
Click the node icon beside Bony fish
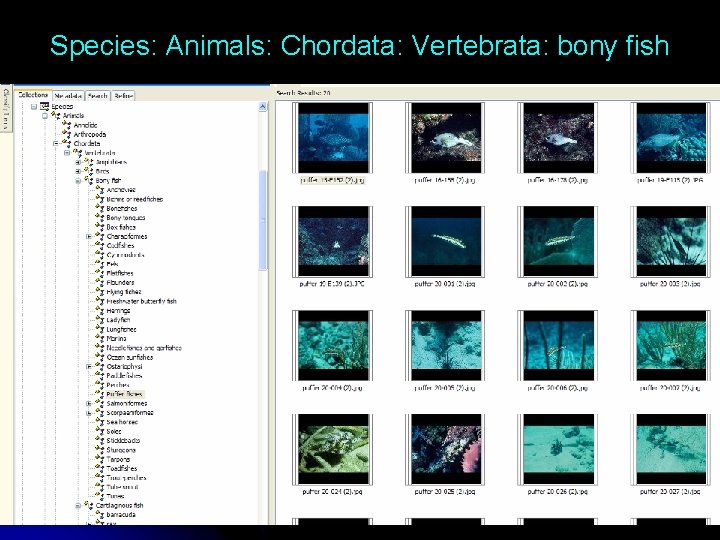(89, 180)
